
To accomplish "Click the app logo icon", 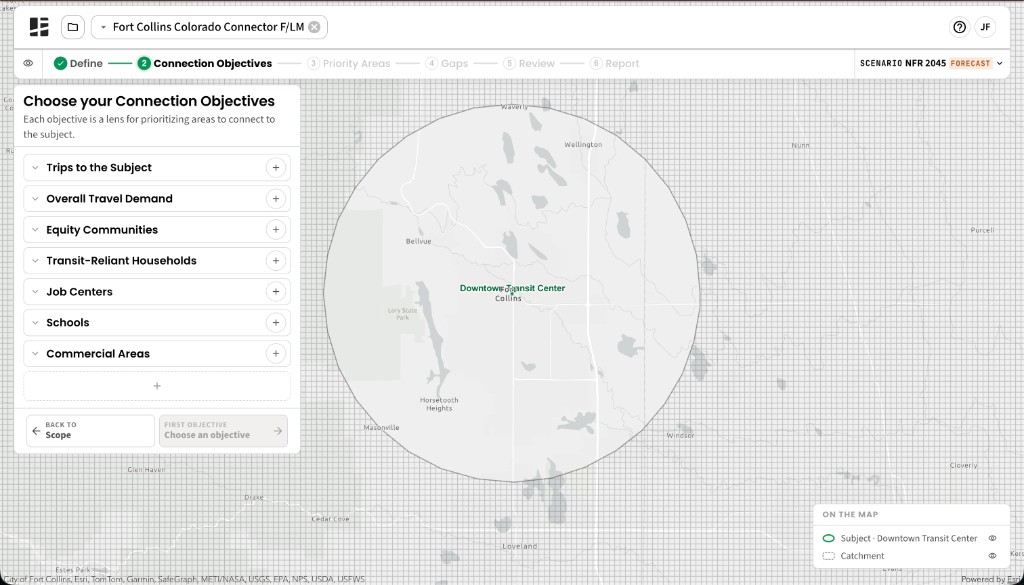I will click(x=39, y=27).
